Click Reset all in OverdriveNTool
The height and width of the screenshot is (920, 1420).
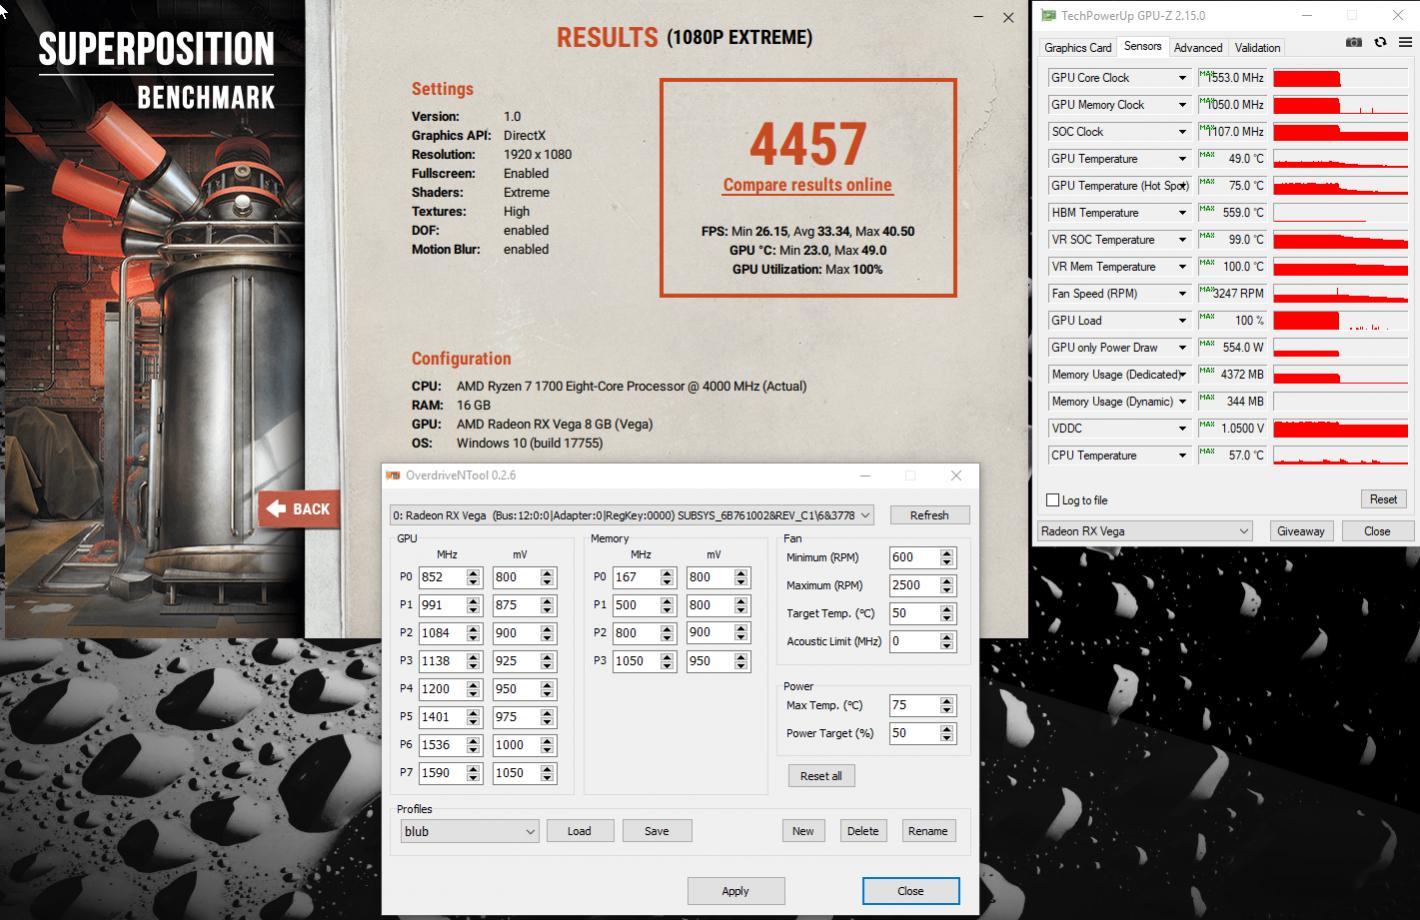coord(821,776)
